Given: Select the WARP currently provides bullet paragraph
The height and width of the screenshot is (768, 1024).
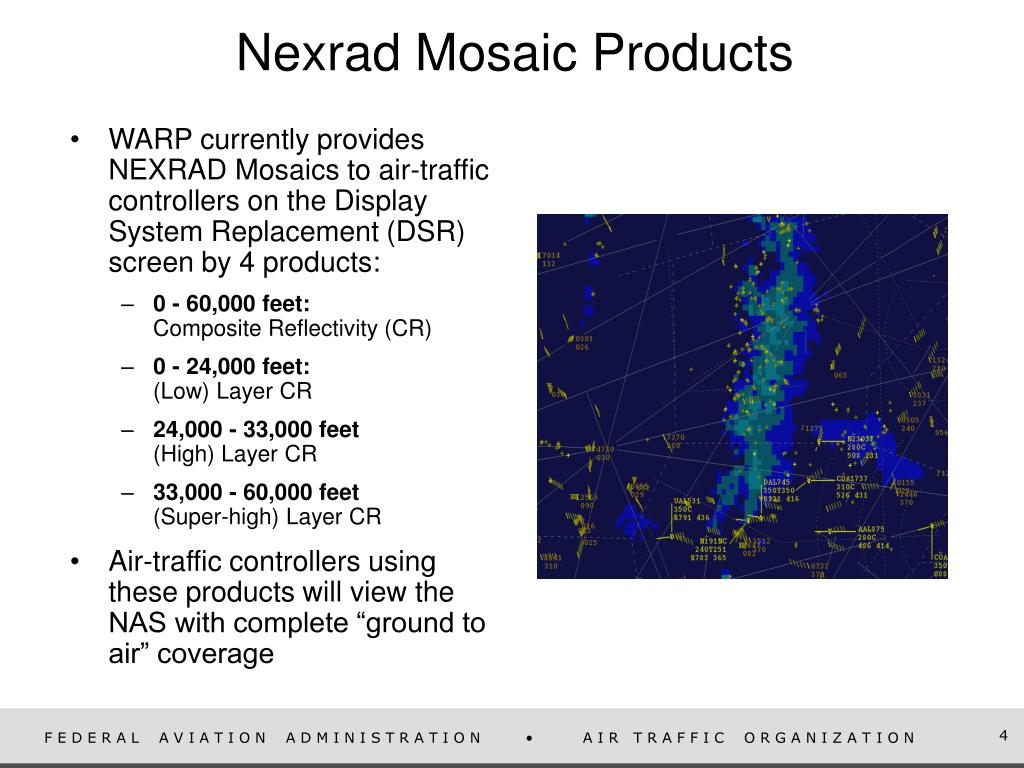Looking at the screenshot, I should tap(298, 200).
